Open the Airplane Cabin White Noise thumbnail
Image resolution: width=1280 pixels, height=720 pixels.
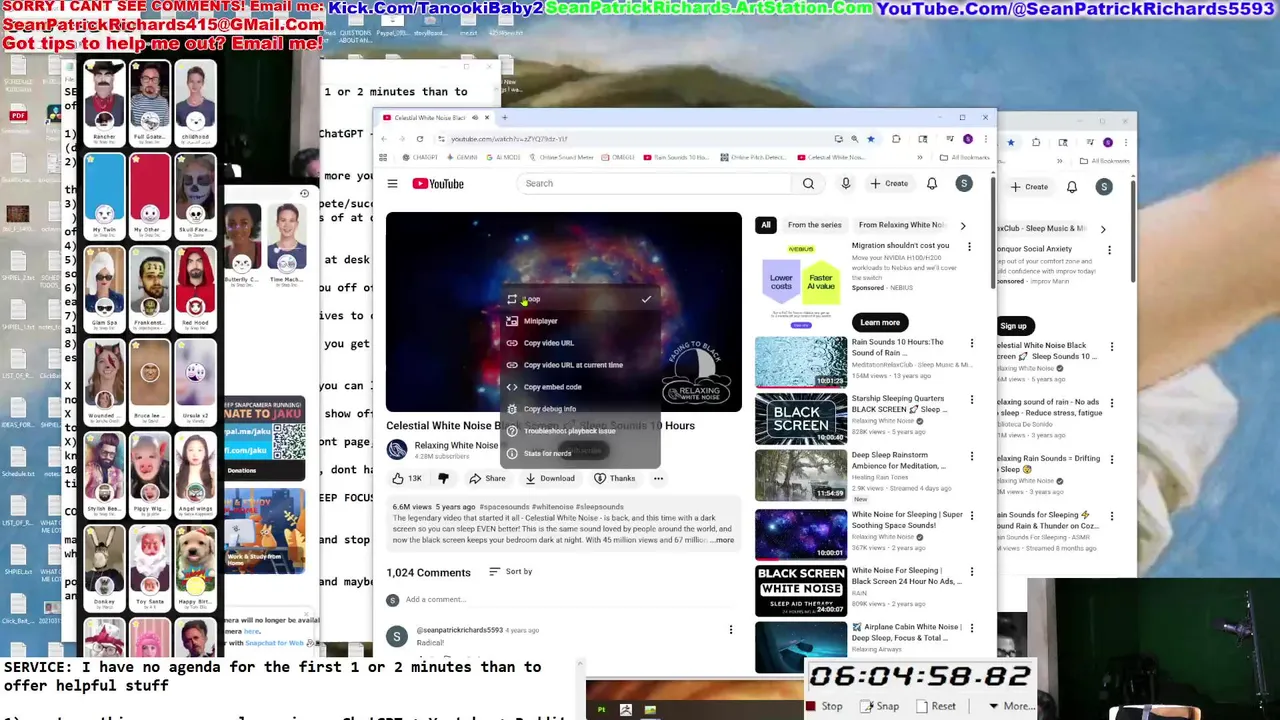point(800,647)
